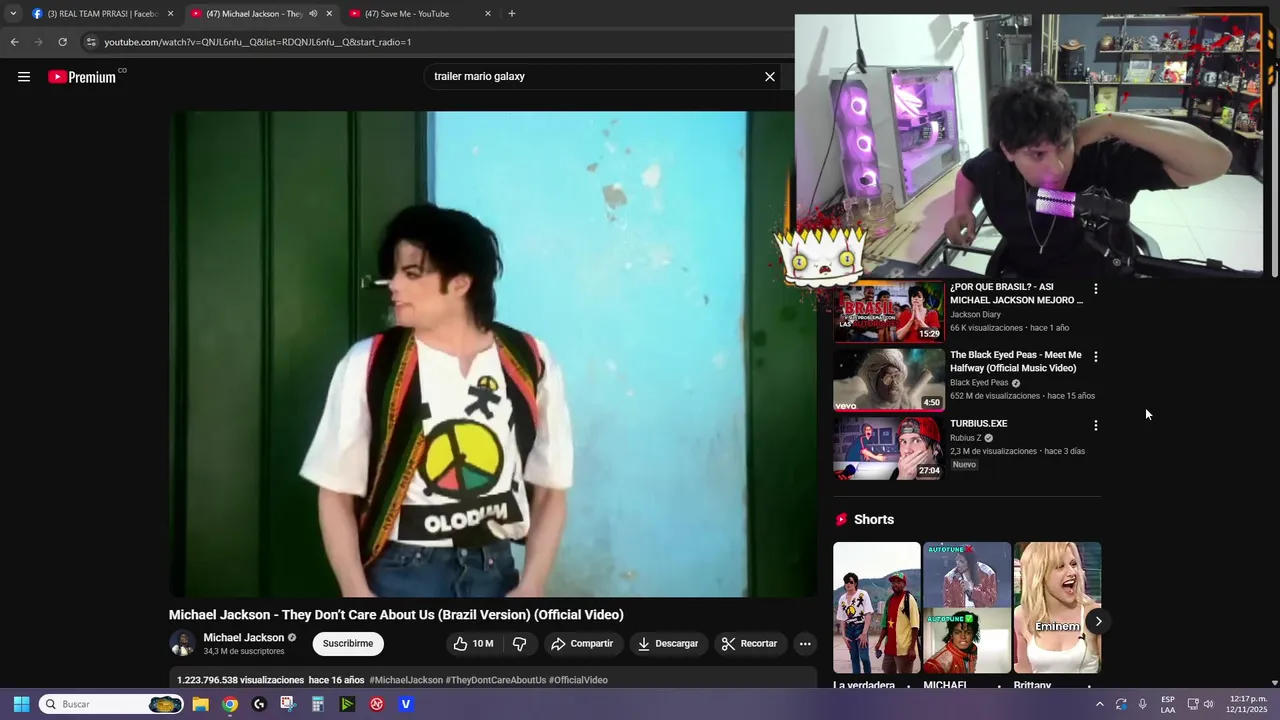Download the video with Descargar
Image resolution: width=1280 pixels, height=720 pixels.
(x=668, y=644)
